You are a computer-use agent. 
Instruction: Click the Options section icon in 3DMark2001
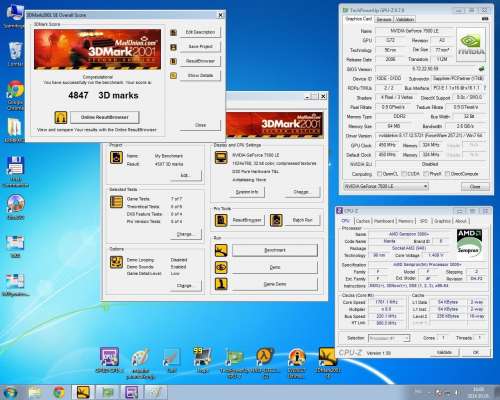[116, 262]
